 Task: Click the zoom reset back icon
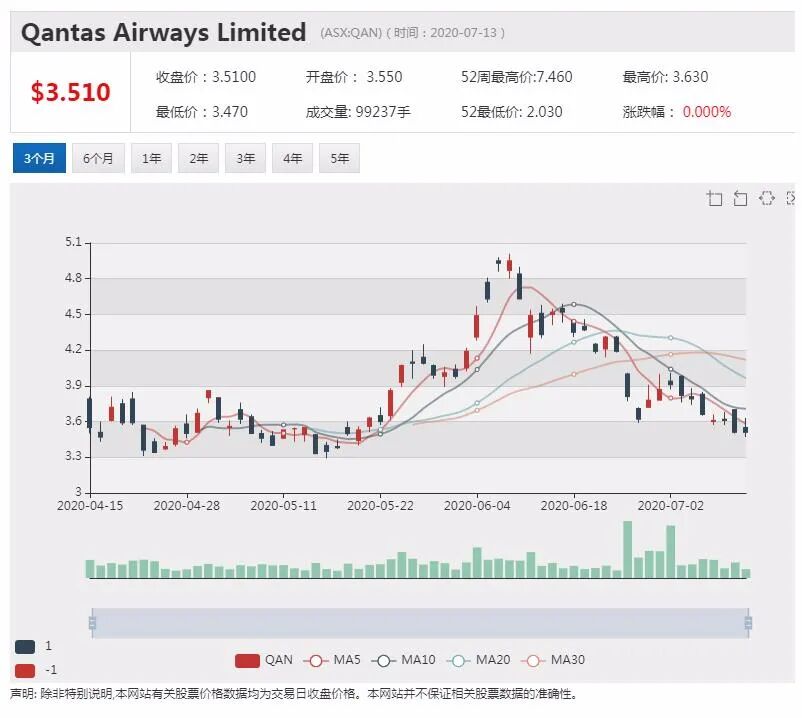pyautogui.click(x=740, y=198)
